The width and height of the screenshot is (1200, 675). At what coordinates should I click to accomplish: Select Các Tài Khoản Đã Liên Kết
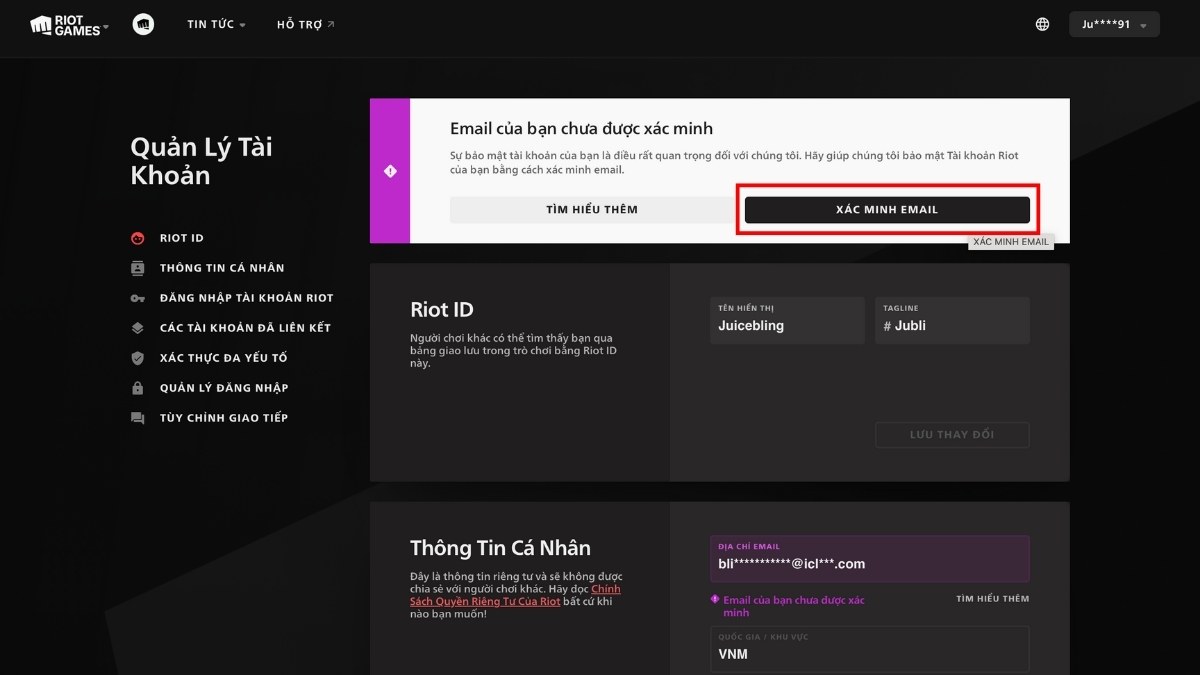pyautogui.click(x=245, y=328)
